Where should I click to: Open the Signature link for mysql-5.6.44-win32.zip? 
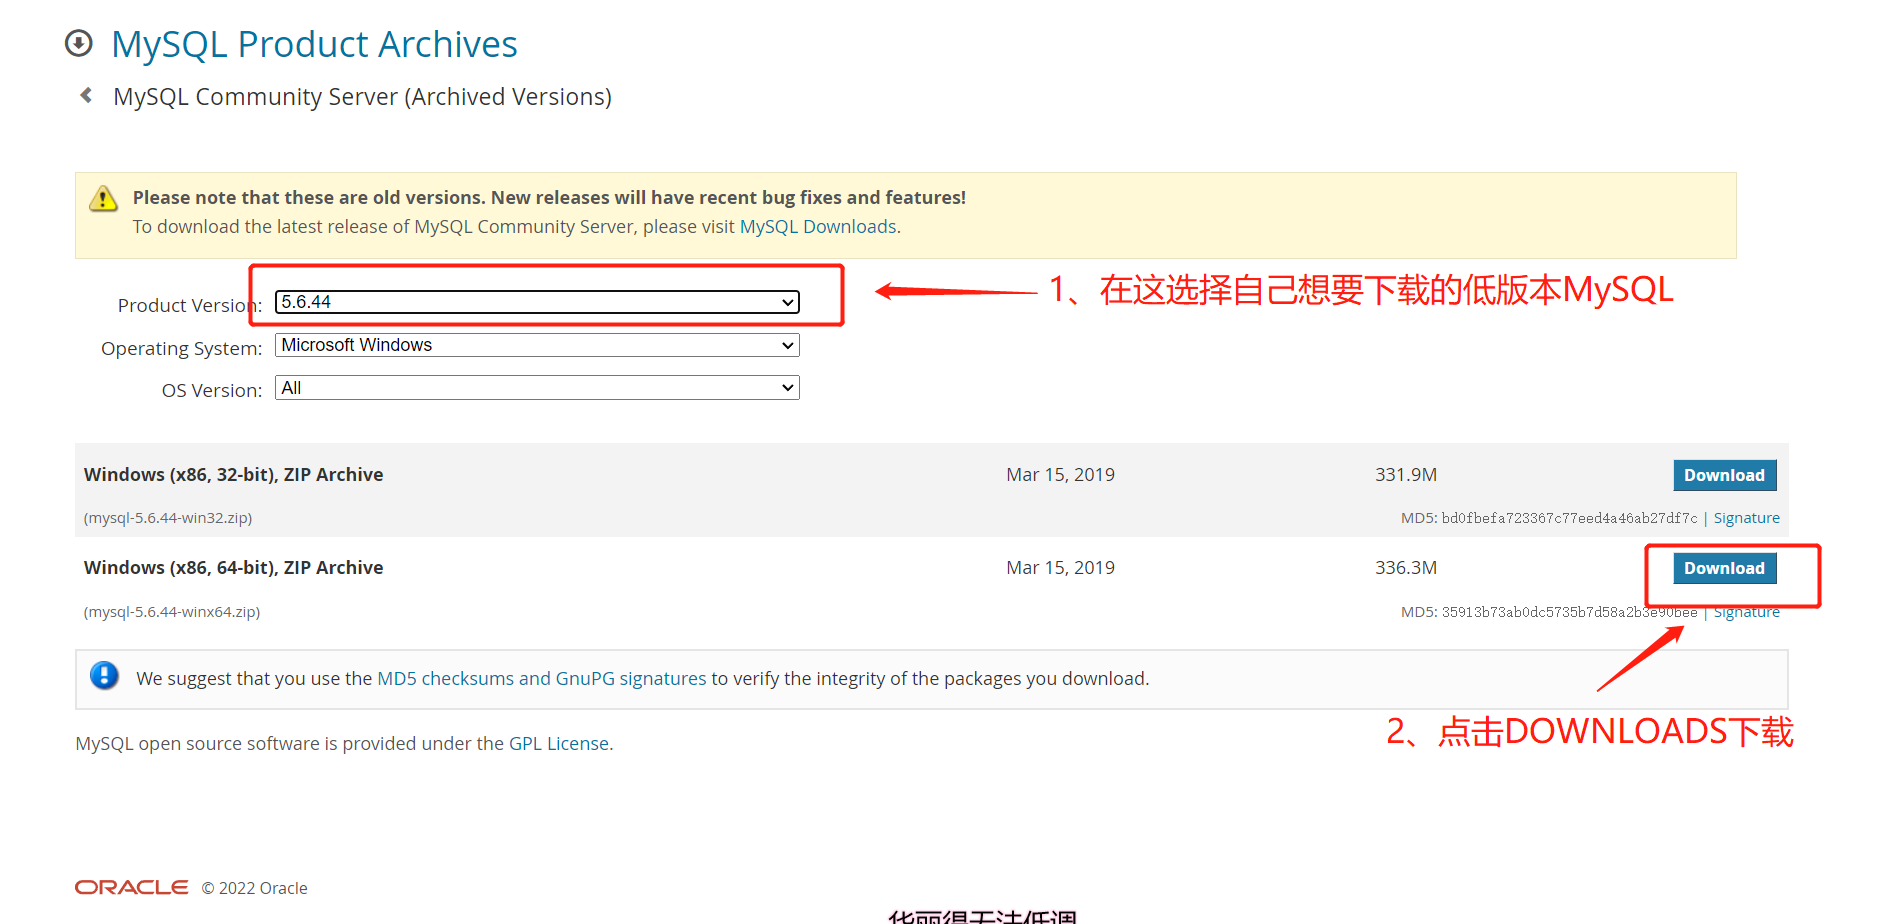pyautogui.click(x=1747, y=518)
